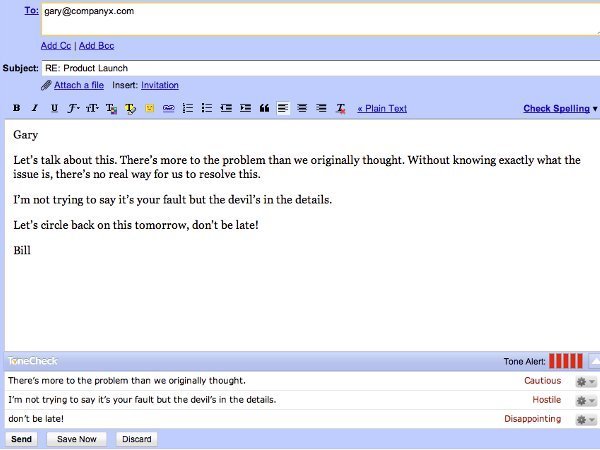600x450 pixels.
Task: Insert an emoticon
Action: pyautogui.click(x=150, y=108)
